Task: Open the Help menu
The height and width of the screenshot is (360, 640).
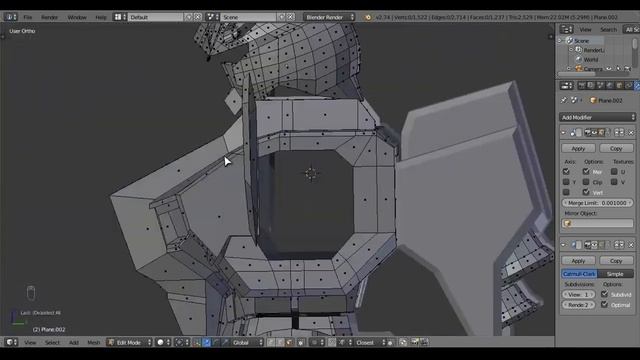Action: [100, 17]
